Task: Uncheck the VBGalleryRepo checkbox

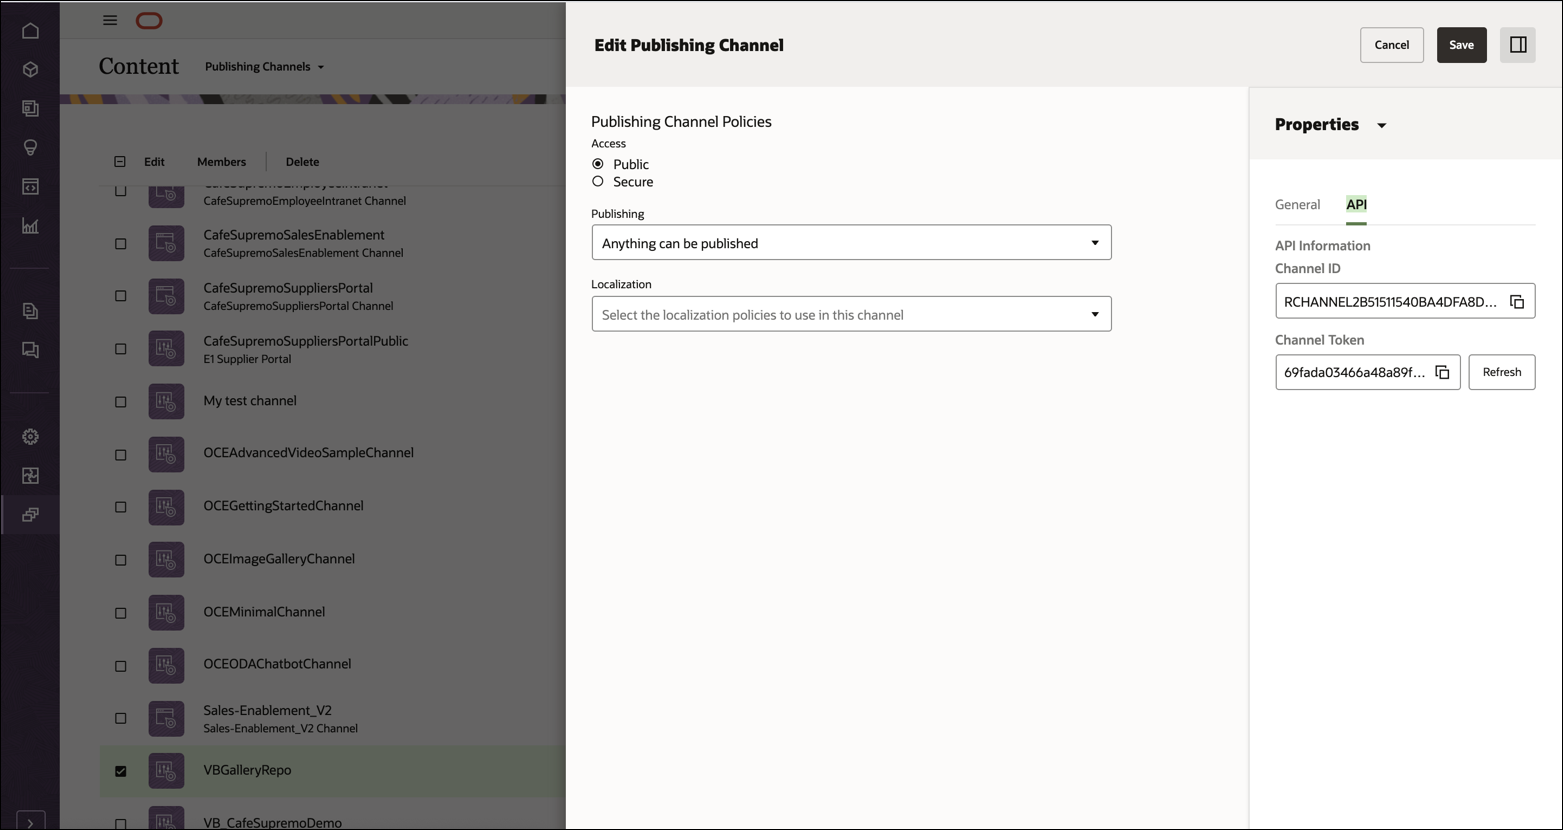Action: 120,771
